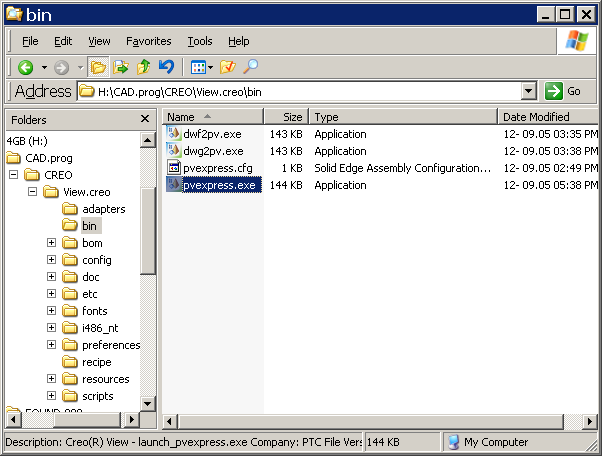This screenshot has height=456, width=602.
Task: Collapse the View.creo tree node
Action: click(x=33, y=192)
